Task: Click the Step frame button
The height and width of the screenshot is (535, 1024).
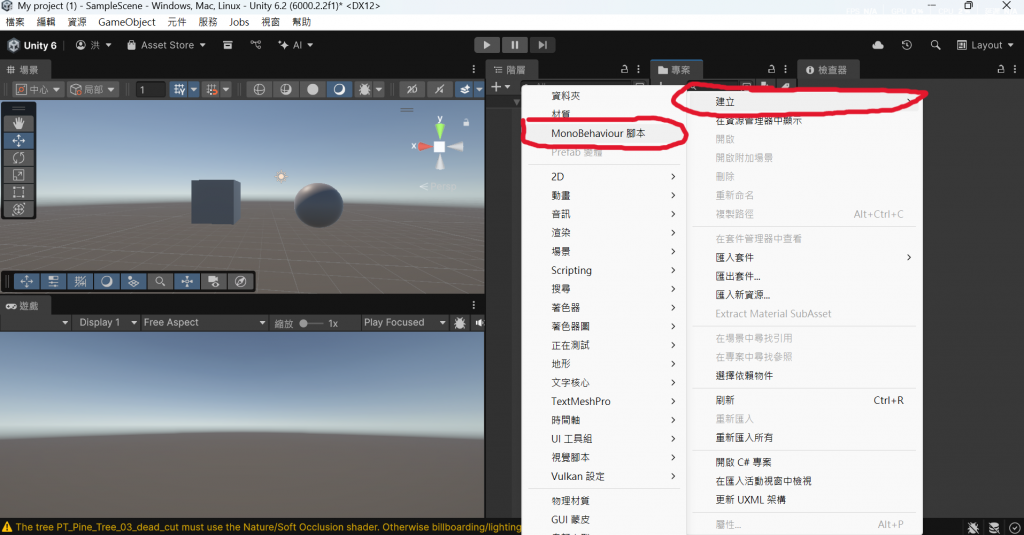Action: point(542,45)
